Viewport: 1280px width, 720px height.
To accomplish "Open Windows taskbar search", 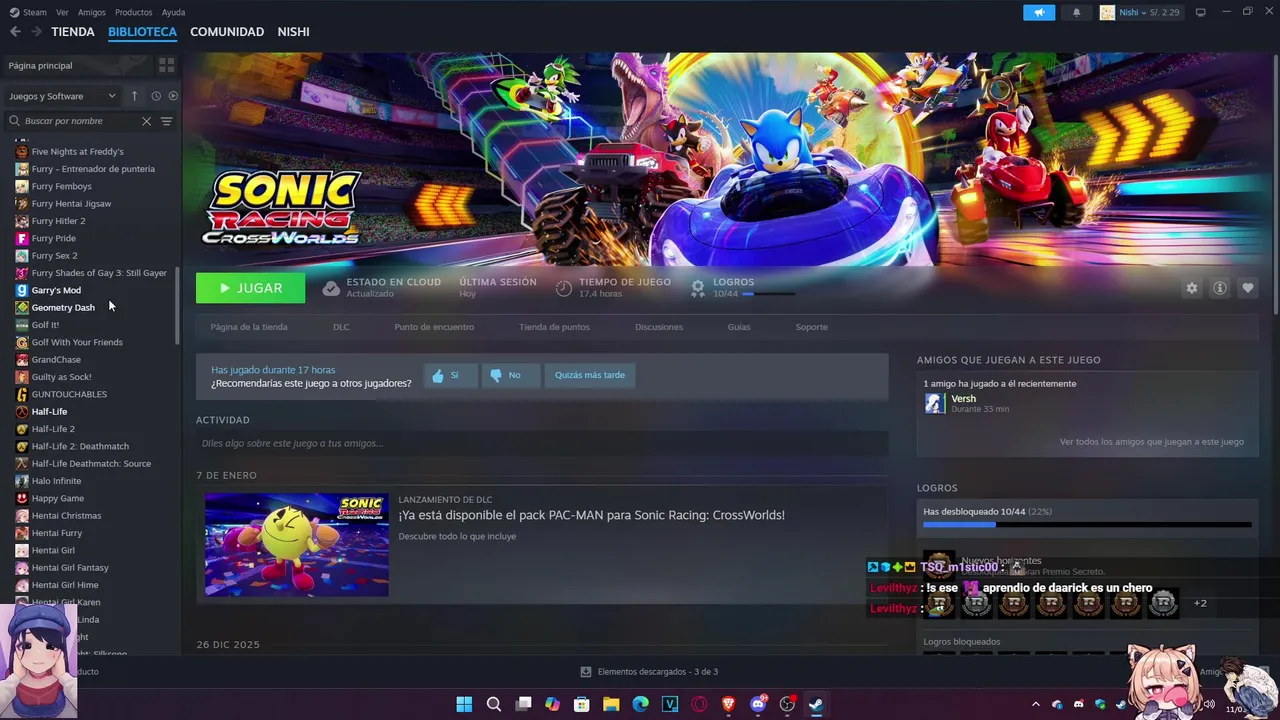I will tap(494, 704).
